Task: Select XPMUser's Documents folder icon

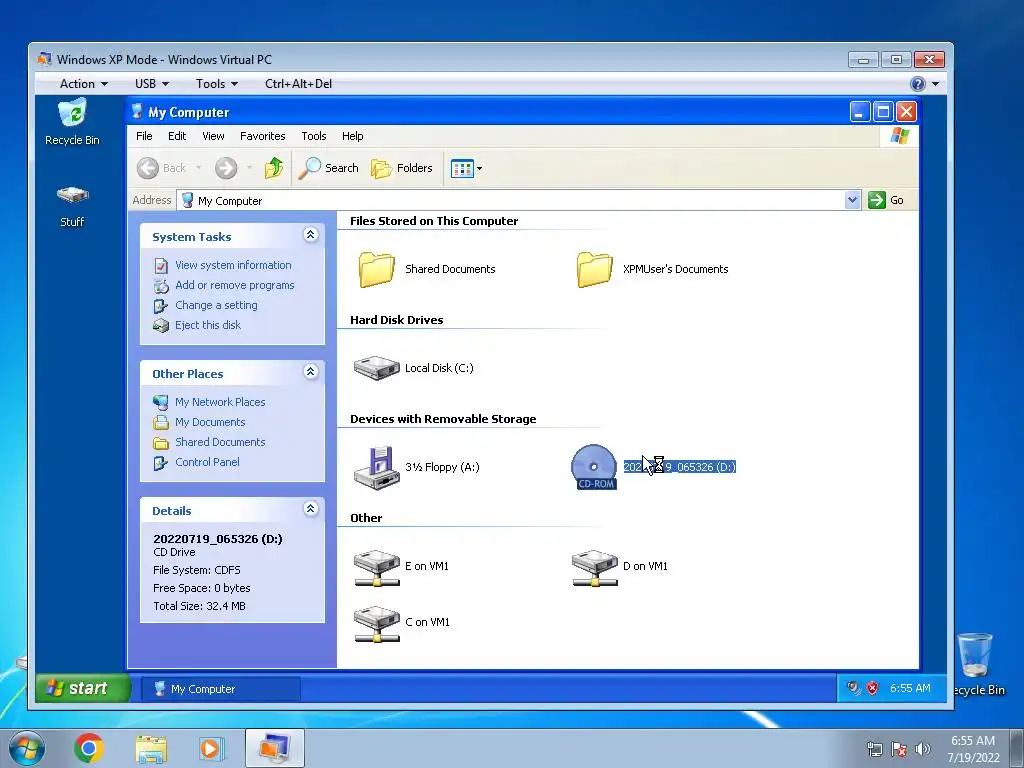Action: pyautogui.click(x=594, y=269)
